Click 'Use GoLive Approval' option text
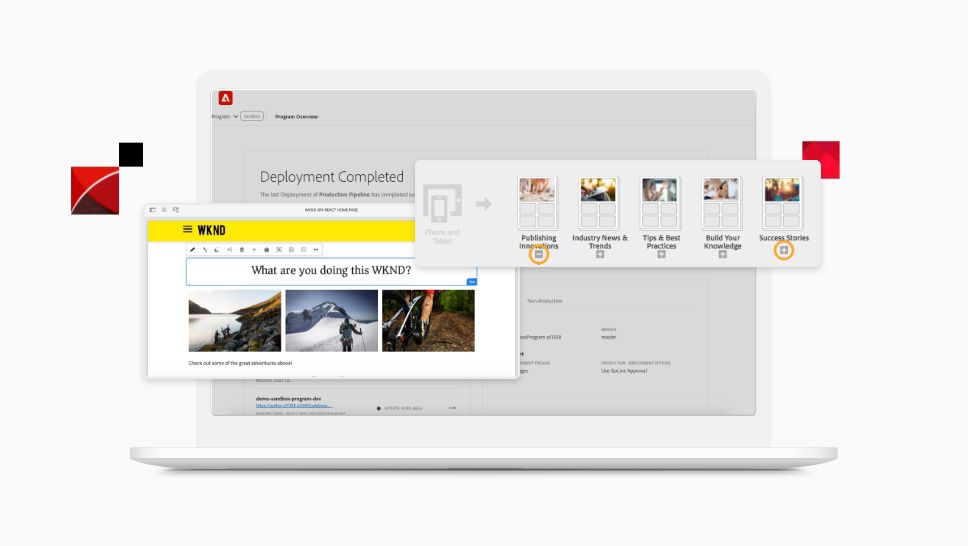The image size is (968, 546). click(624, 371)
